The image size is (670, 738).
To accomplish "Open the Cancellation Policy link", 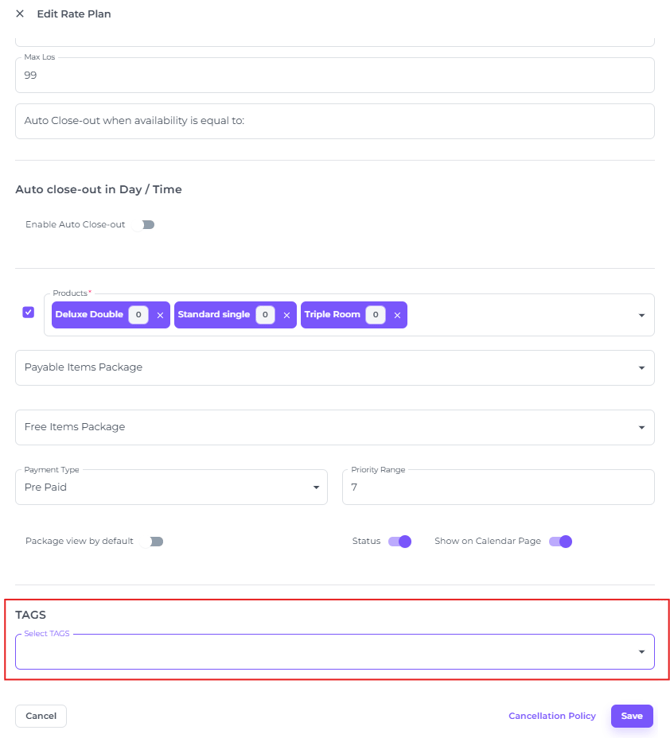I will pos(552,716).
